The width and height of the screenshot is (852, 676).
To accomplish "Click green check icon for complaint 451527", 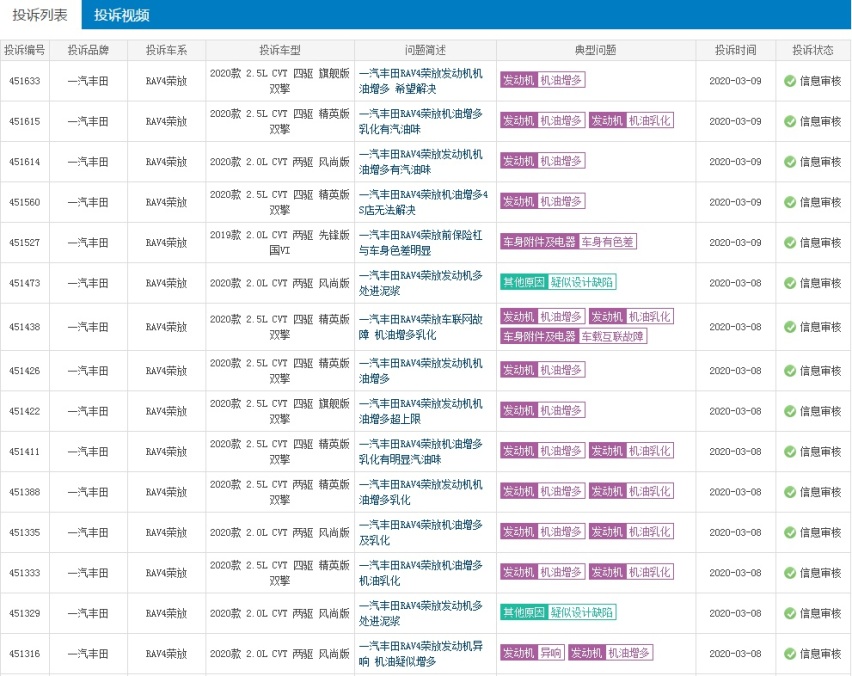I will [x=790, y=242].
